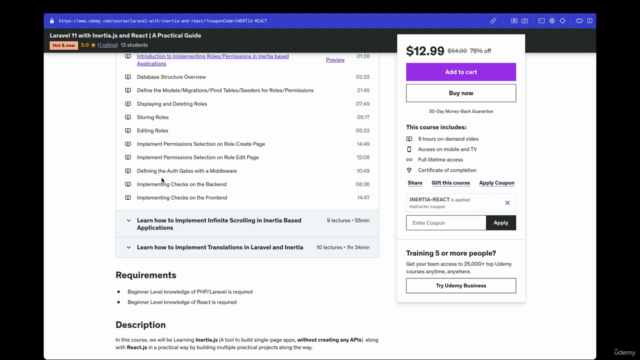Click the infinity icon beside Full lifetime access
The image size is (640, 360).
(409, 160)
